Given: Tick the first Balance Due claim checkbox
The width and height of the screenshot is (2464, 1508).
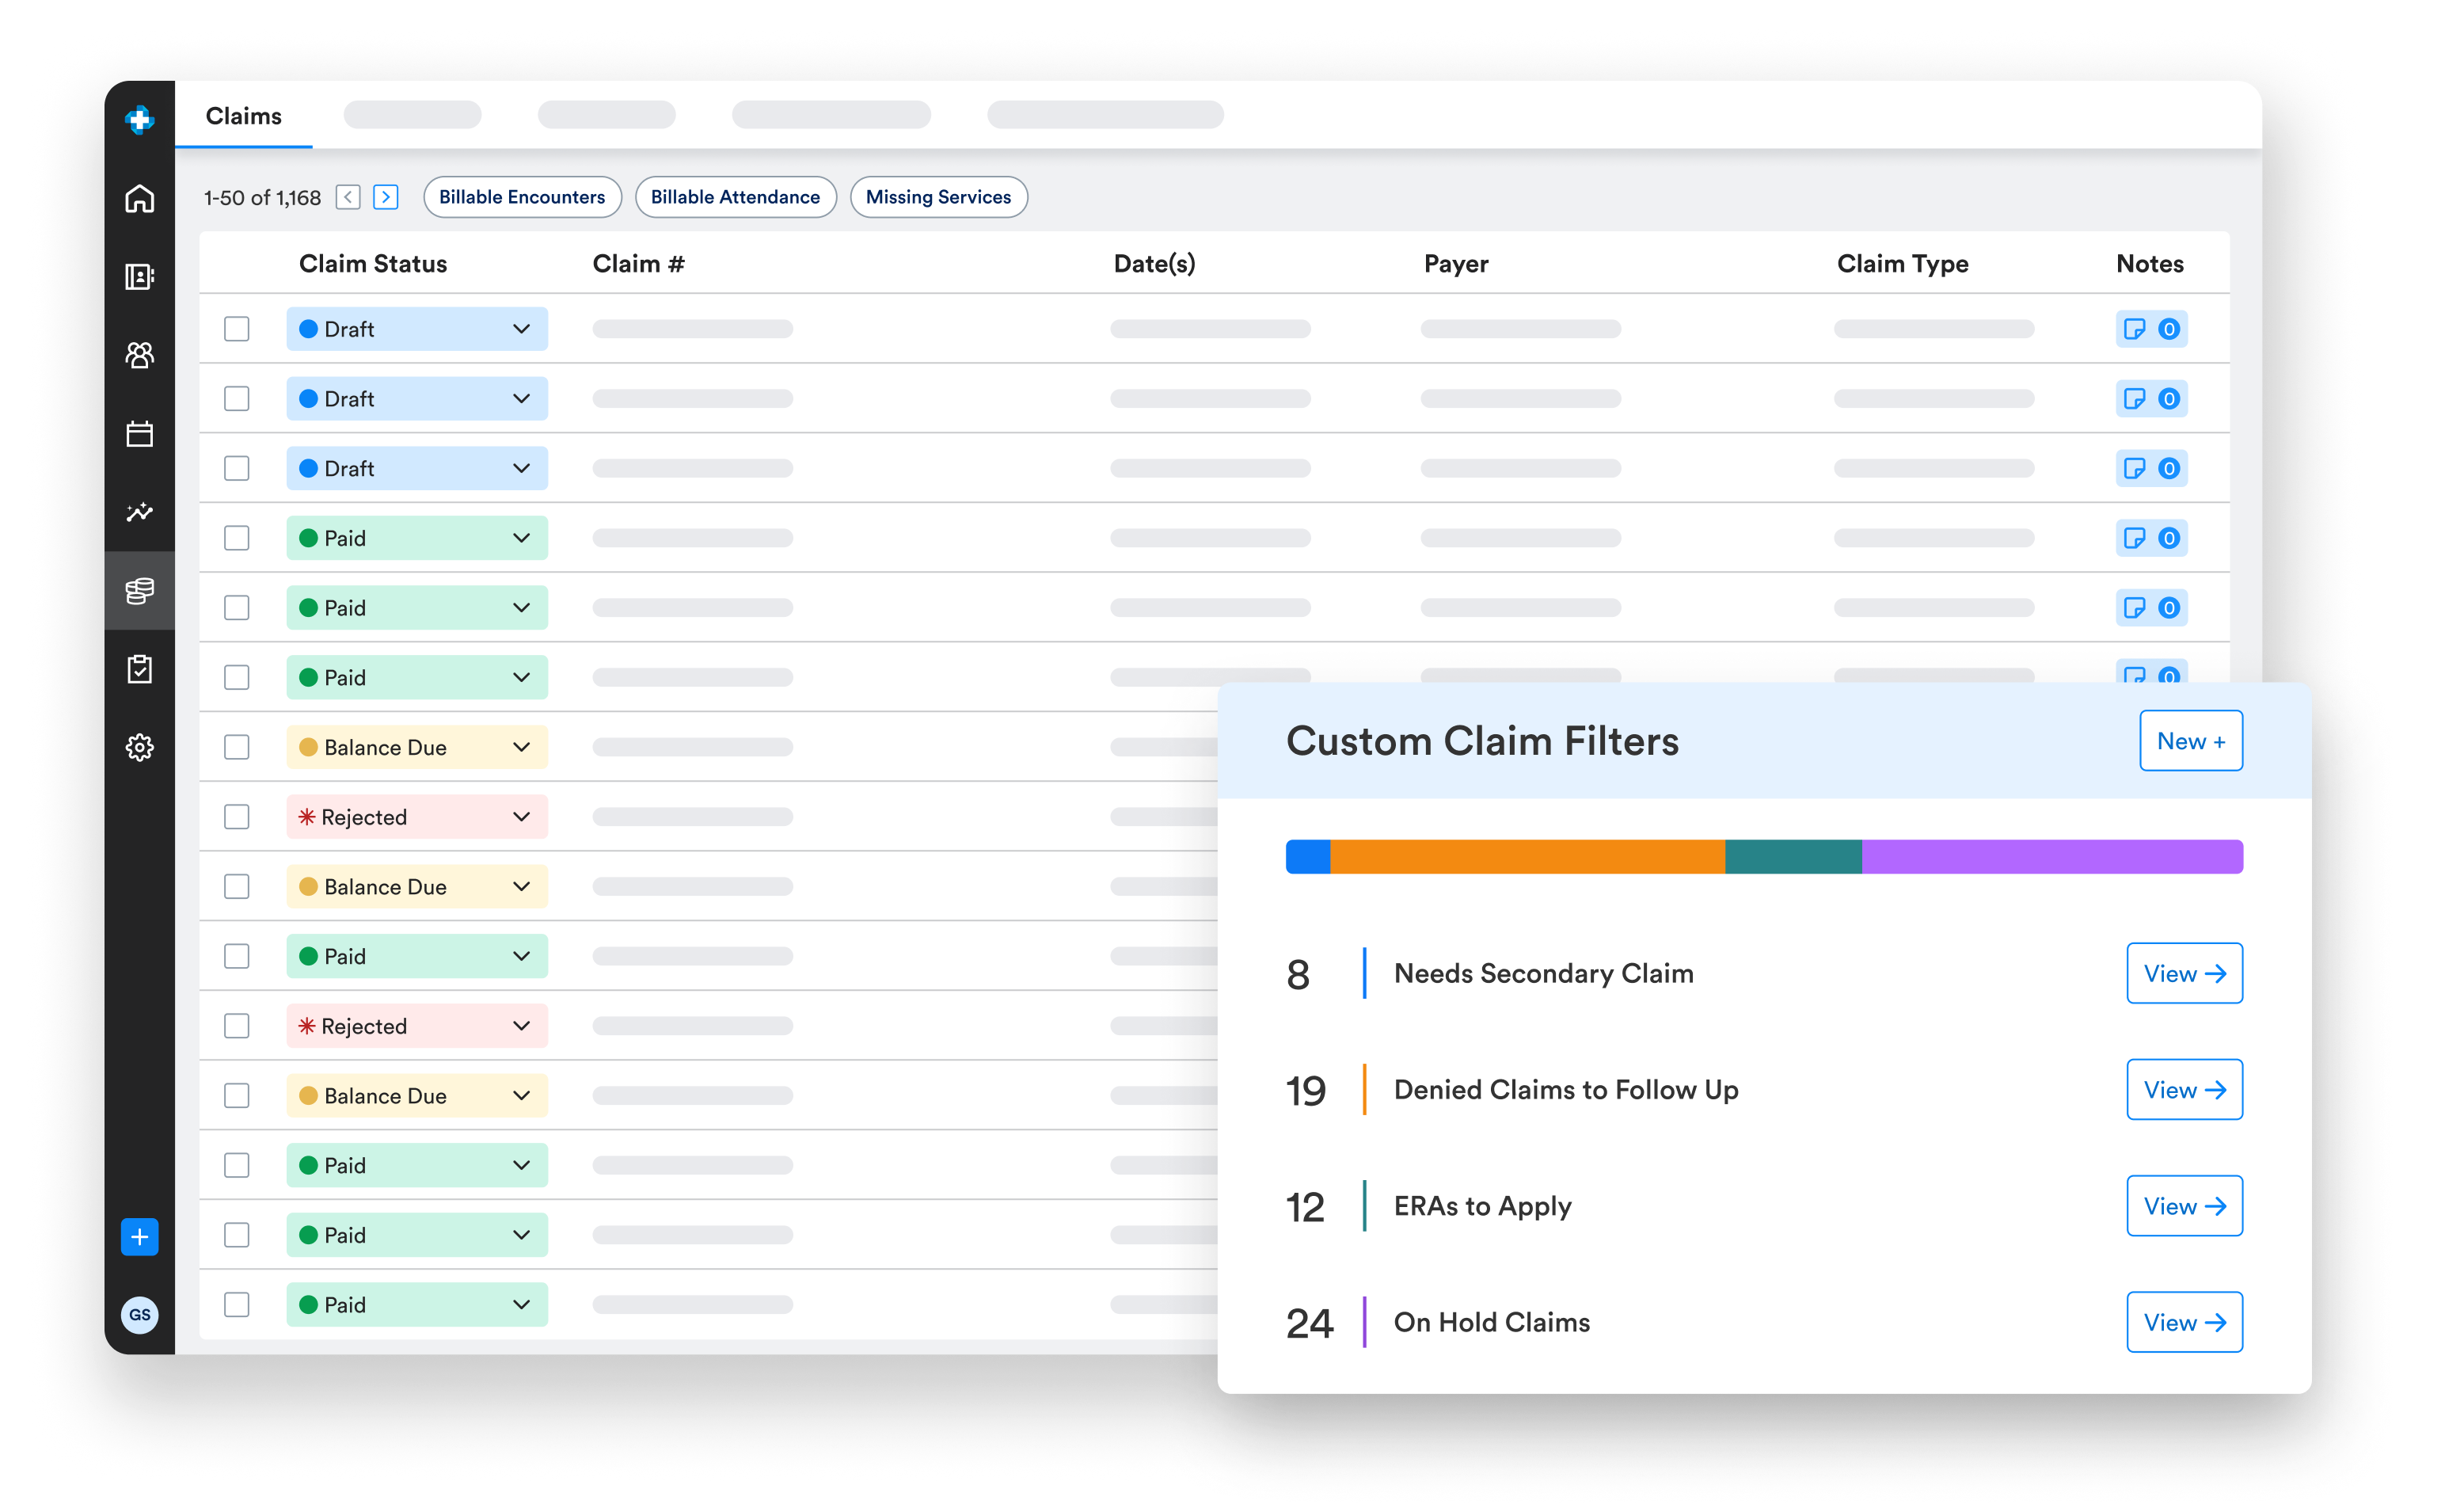Looking at the screenshot, I should tap(237, 747).
